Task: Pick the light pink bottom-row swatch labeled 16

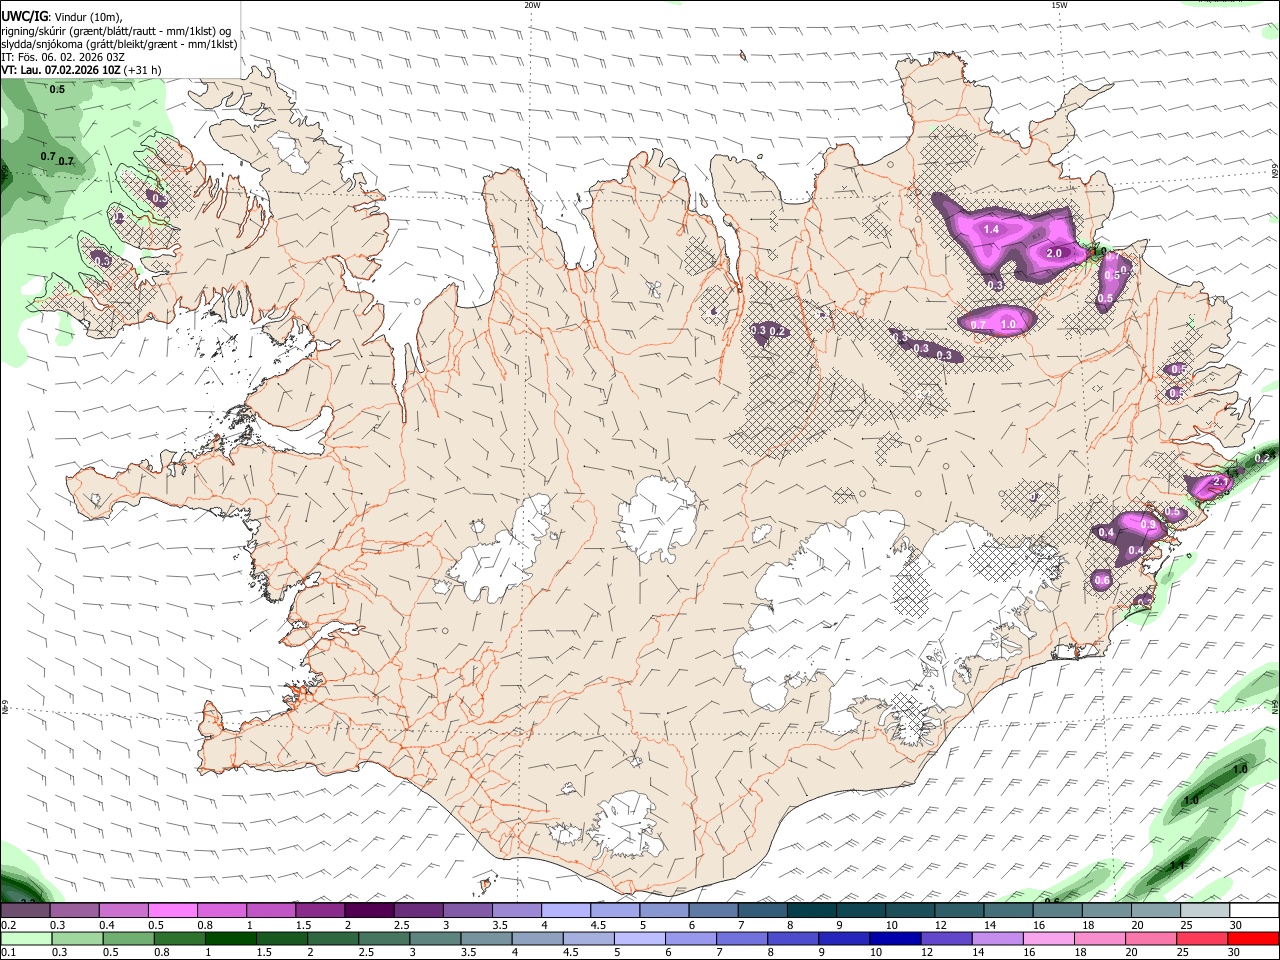Action: 1050,939
